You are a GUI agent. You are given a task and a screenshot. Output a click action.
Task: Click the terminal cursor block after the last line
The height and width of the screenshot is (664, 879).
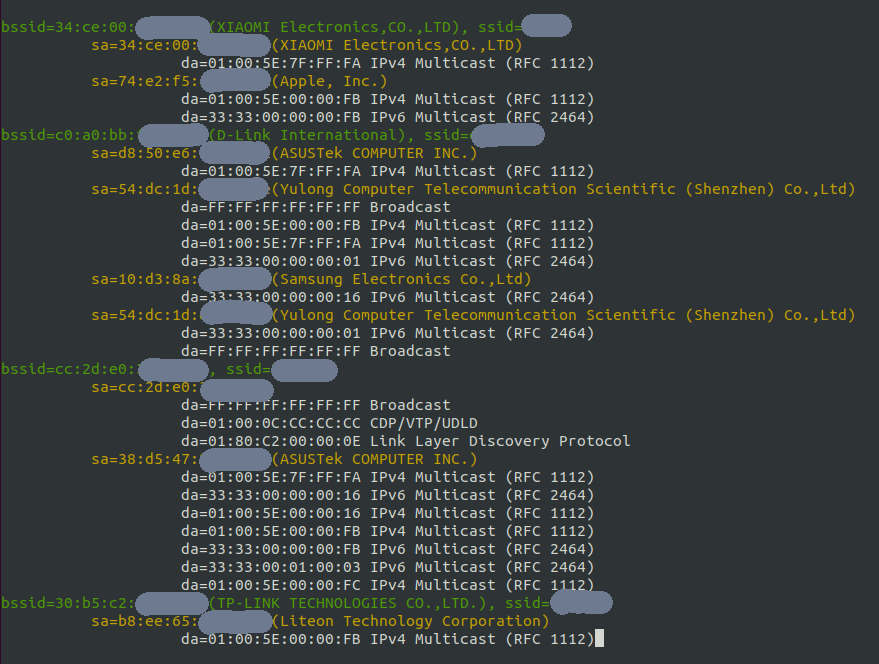pyautogui.click(x=599, y=638)
